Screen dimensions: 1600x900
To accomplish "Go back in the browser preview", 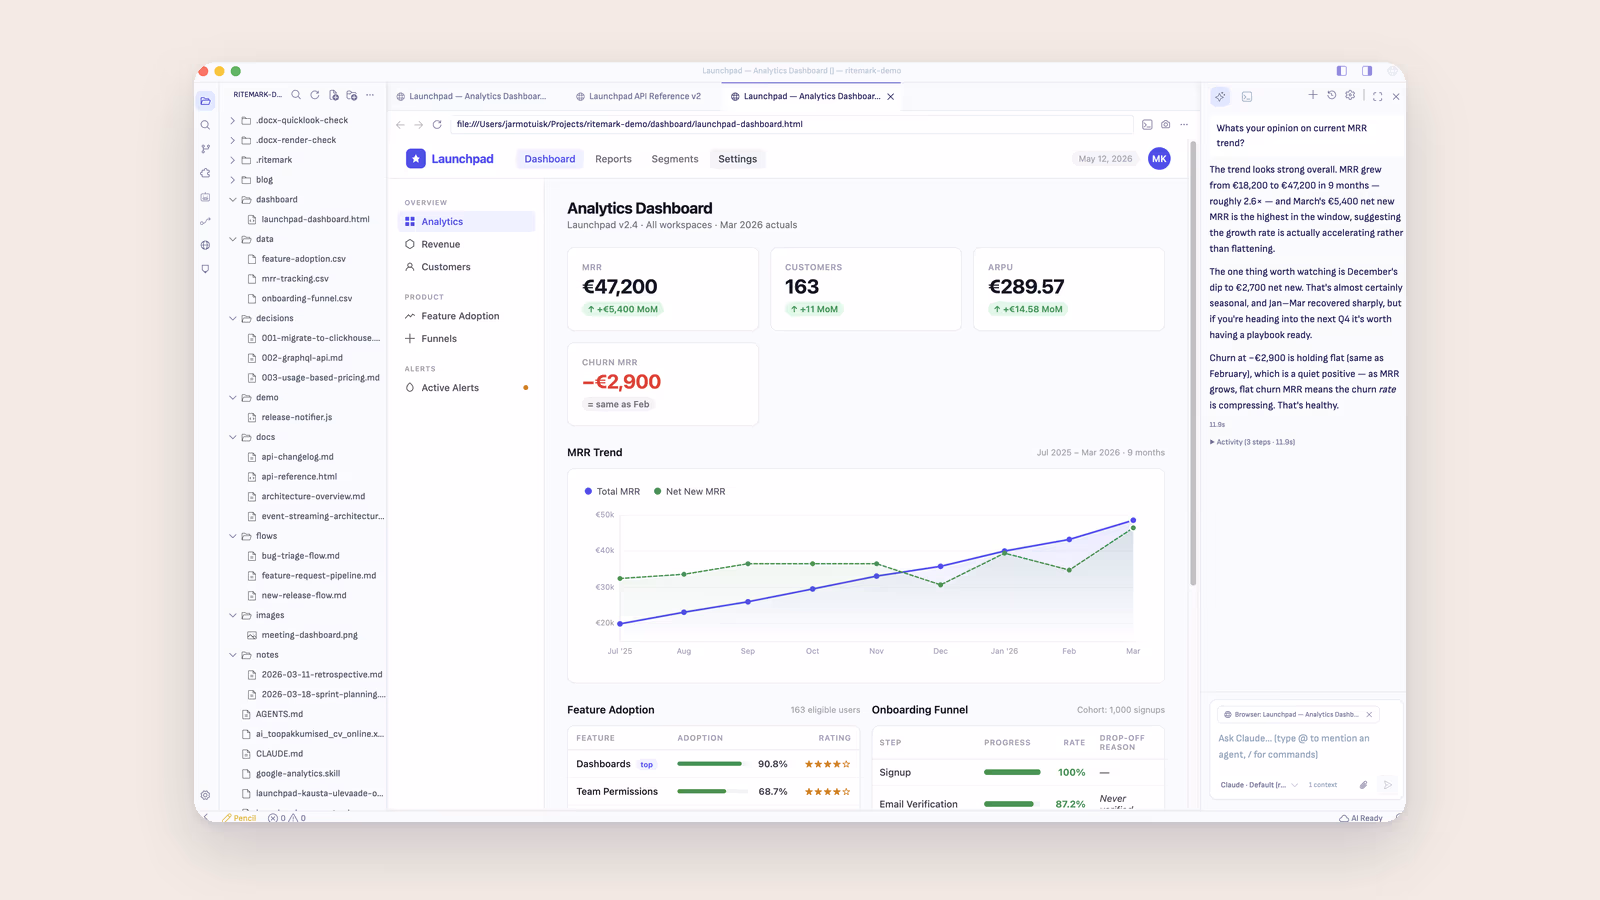I will click(x=400, y=125).
